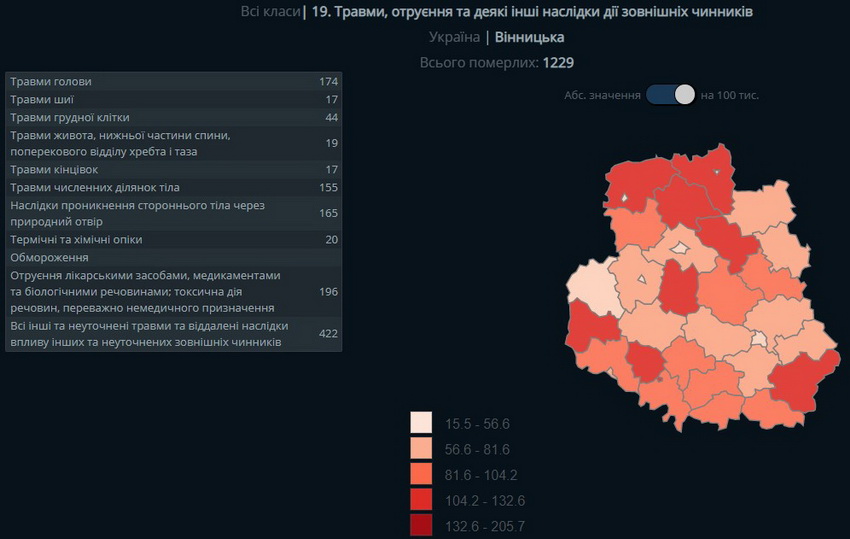Click the 81.6 - 104.2 legend swatch
This screenshot has height=539, width=850.
421,475
